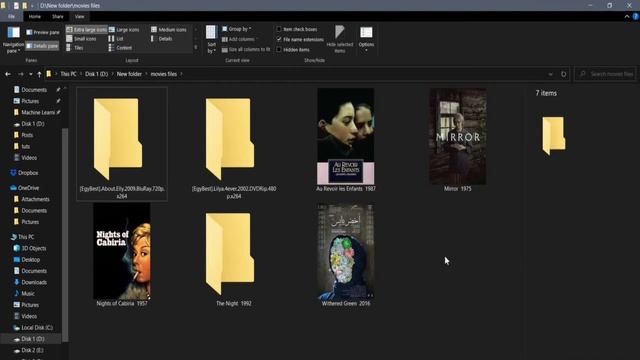640x360 pixels.
Task: Go forward with the Forward arrow
Action: (20, 74)
